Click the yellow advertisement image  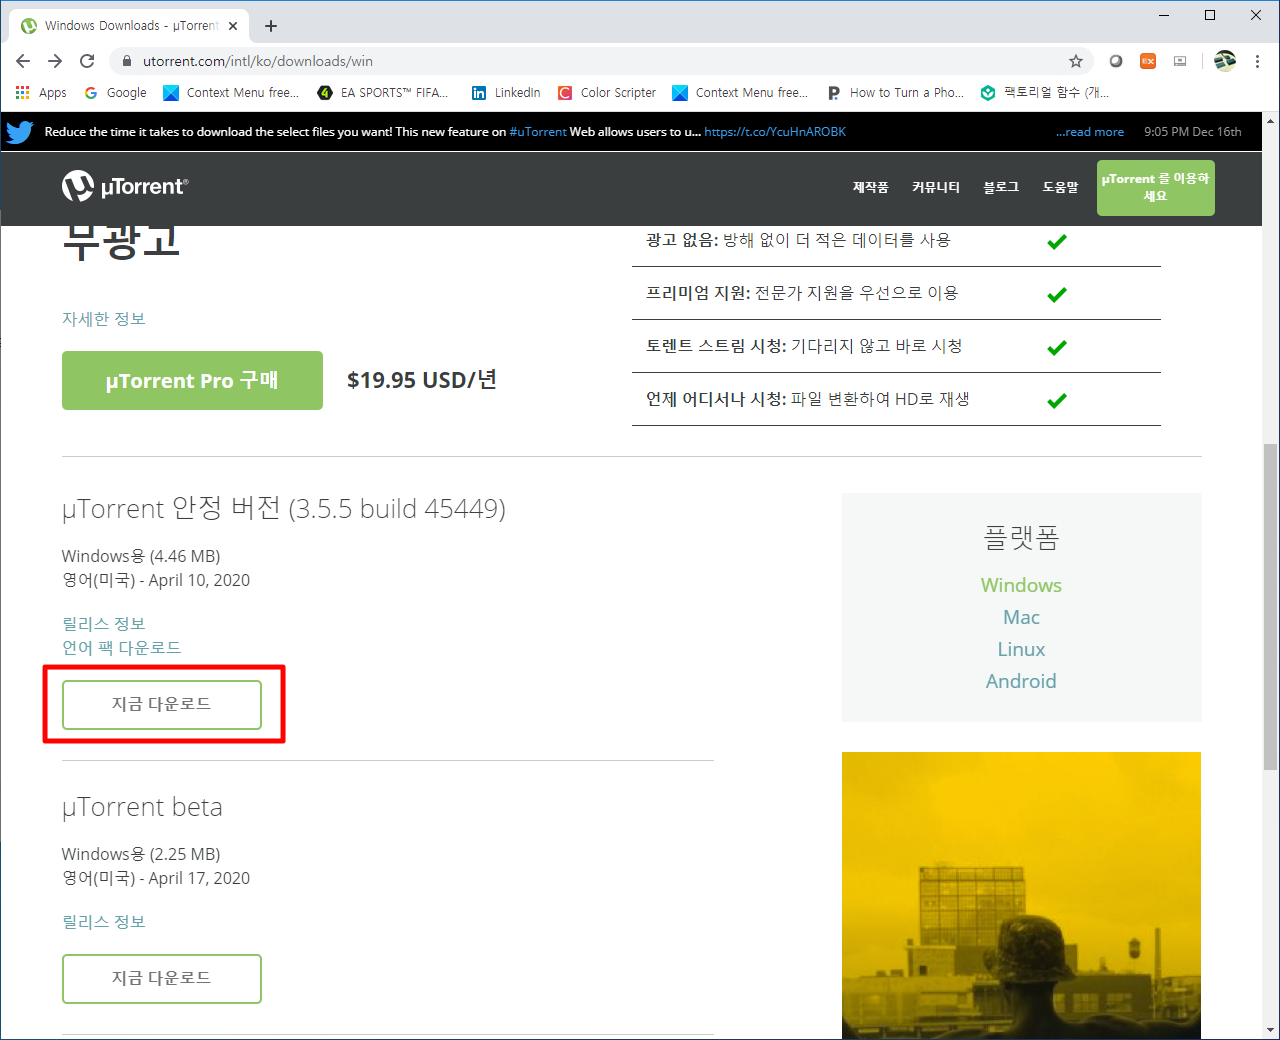1021,896
